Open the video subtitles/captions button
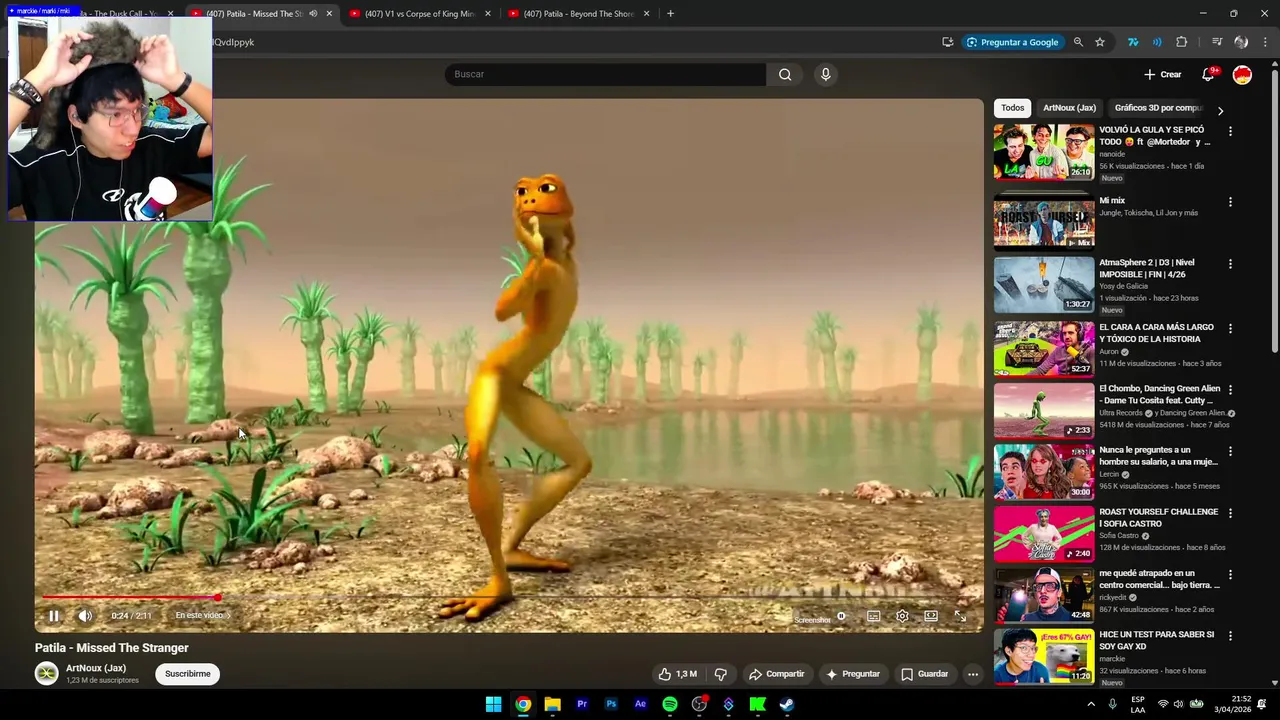 click(x=873, y=616)
